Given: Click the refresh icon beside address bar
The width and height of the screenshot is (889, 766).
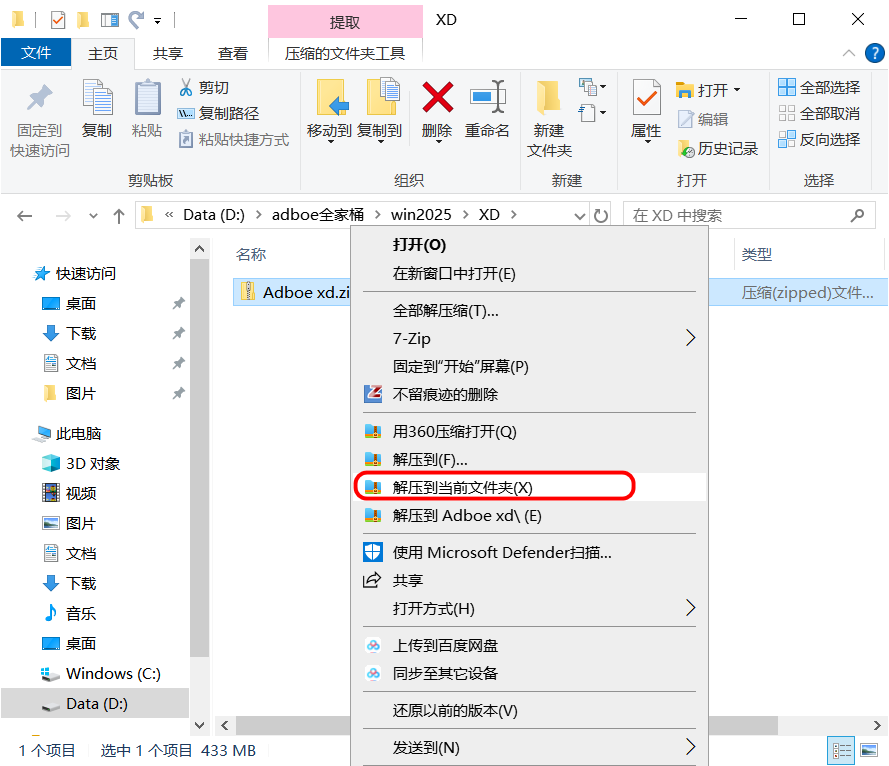Looking at the screenshot, I should tap(600, 215).
